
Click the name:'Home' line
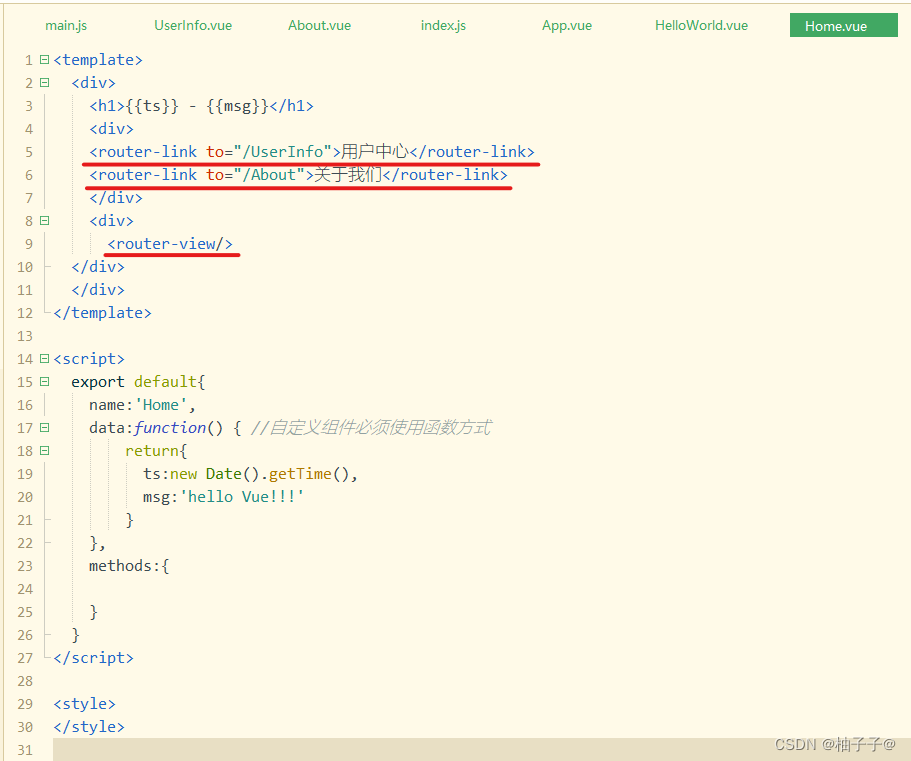(142, 405)
